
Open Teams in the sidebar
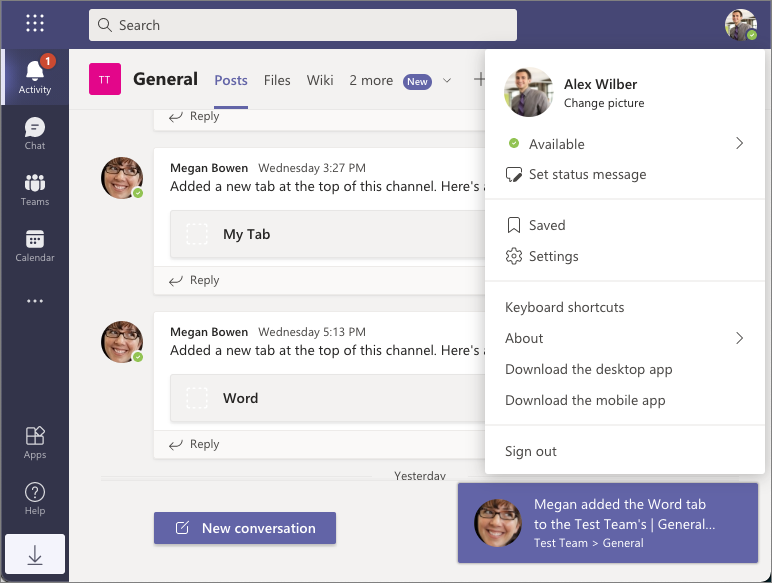[x=34, y=190]
